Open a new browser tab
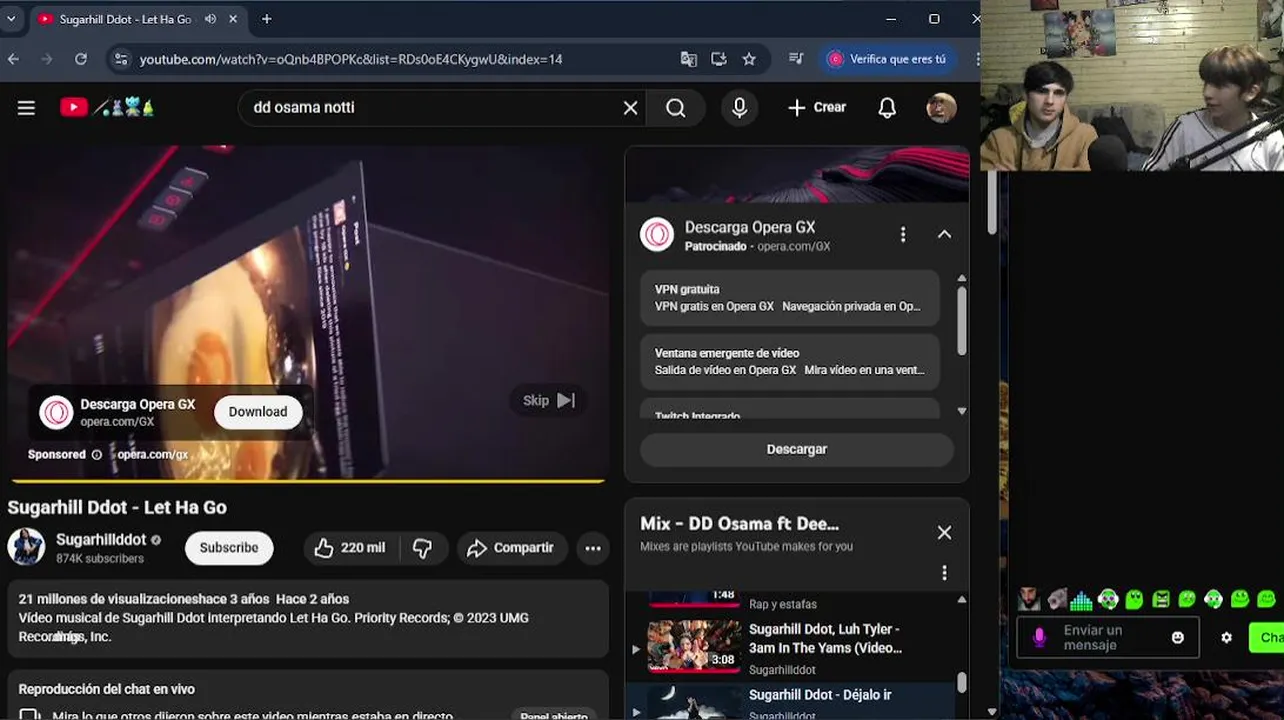Screen dimensions: 1284x720 266,19
